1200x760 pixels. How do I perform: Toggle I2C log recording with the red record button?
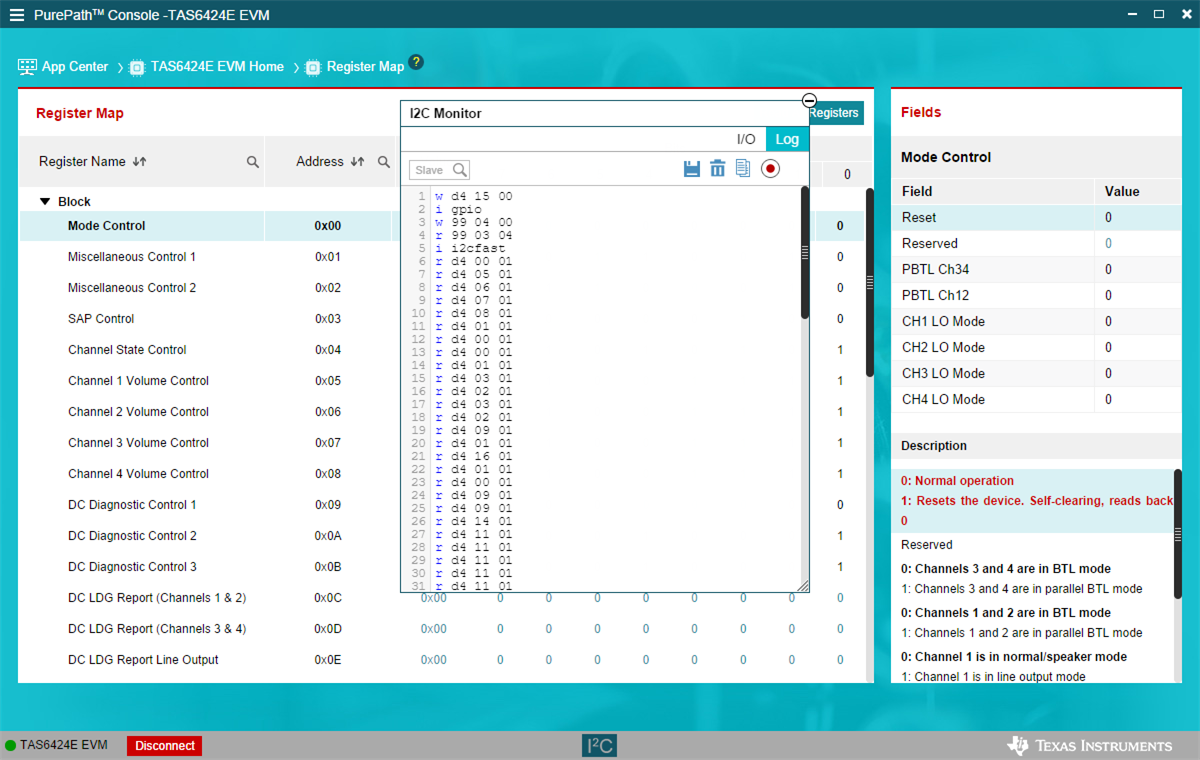pyautogui.click(x=770, y=169)
